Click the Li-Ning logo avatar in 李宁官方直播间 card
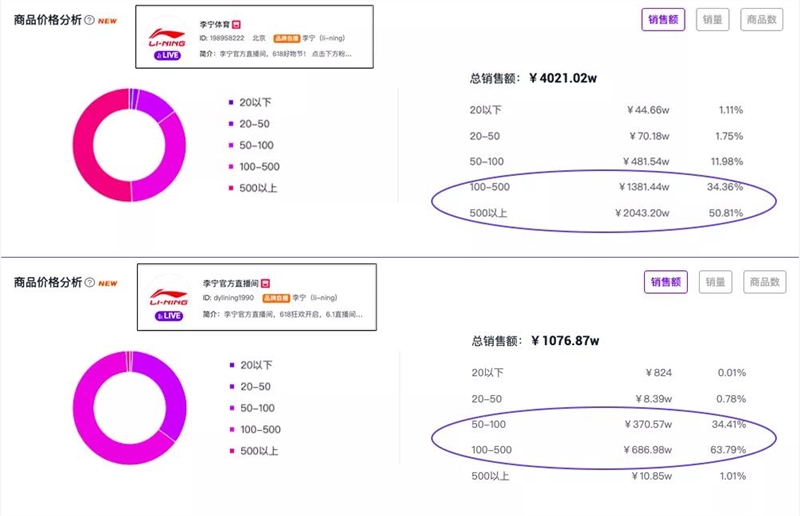The height and width of the screenshot is (516, 800). pyautogui.click(x=168, y=296)
